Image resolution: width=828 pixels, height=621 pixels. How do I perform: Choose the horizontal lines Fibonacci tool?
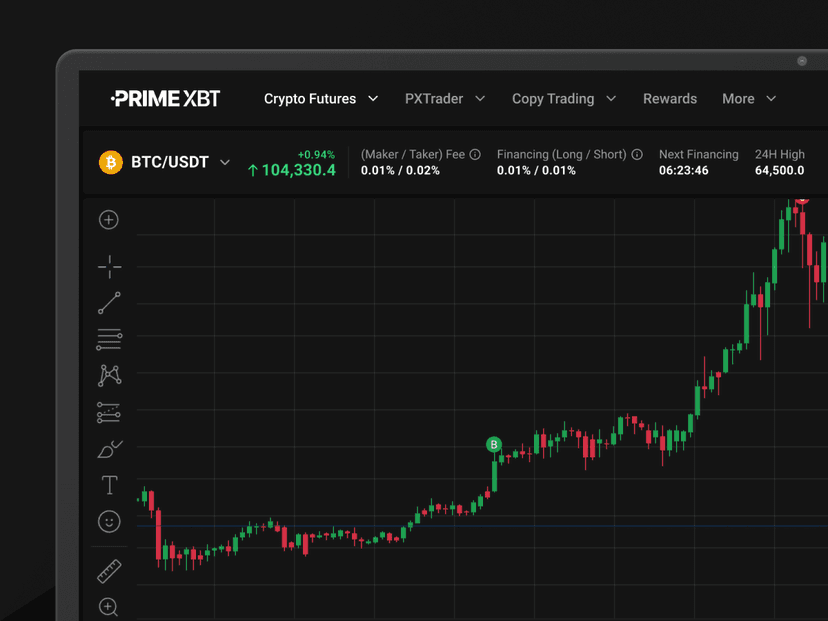tap(109, 340)
